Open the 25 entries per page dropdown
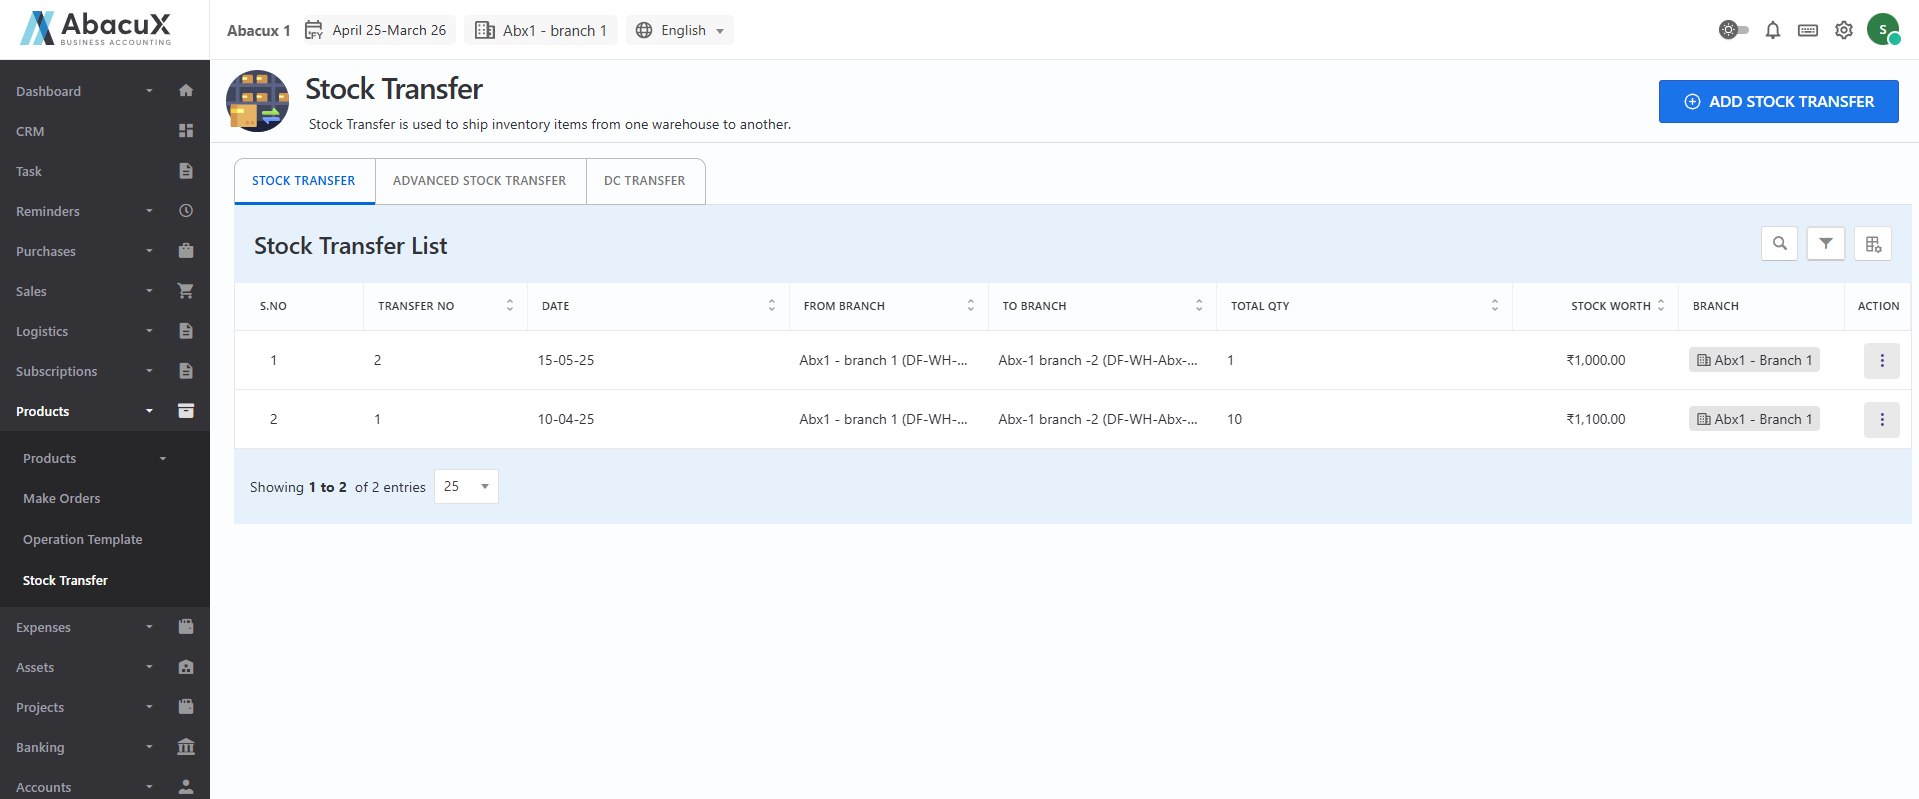Screen dimensions: 1919x799 (x=466, y=487)
